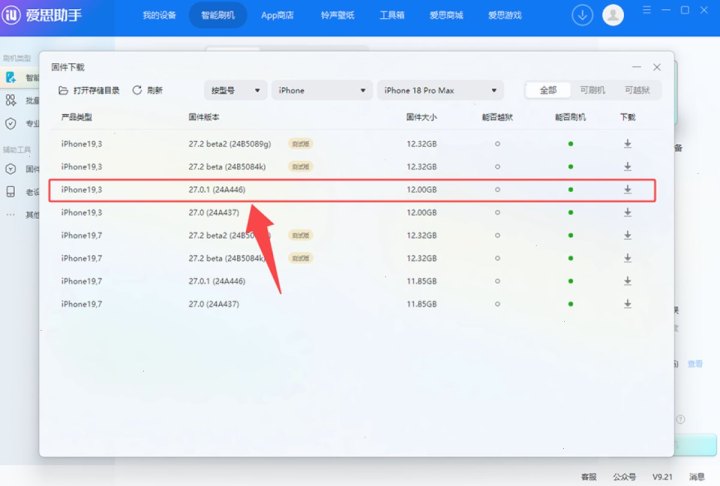Viewport: 720px width, 486px height.
Task: Go to 智能刷机 tab
Action: pos(218,15)
